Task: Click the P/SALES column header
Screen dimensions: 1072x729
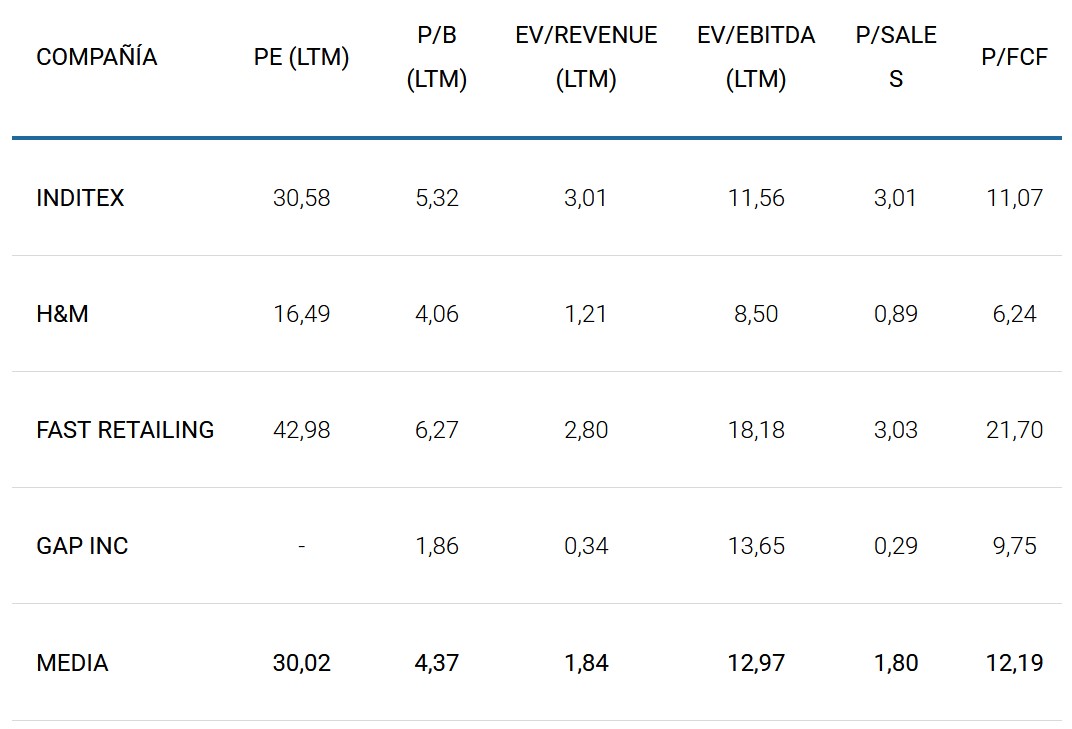Action: point(896,58)
